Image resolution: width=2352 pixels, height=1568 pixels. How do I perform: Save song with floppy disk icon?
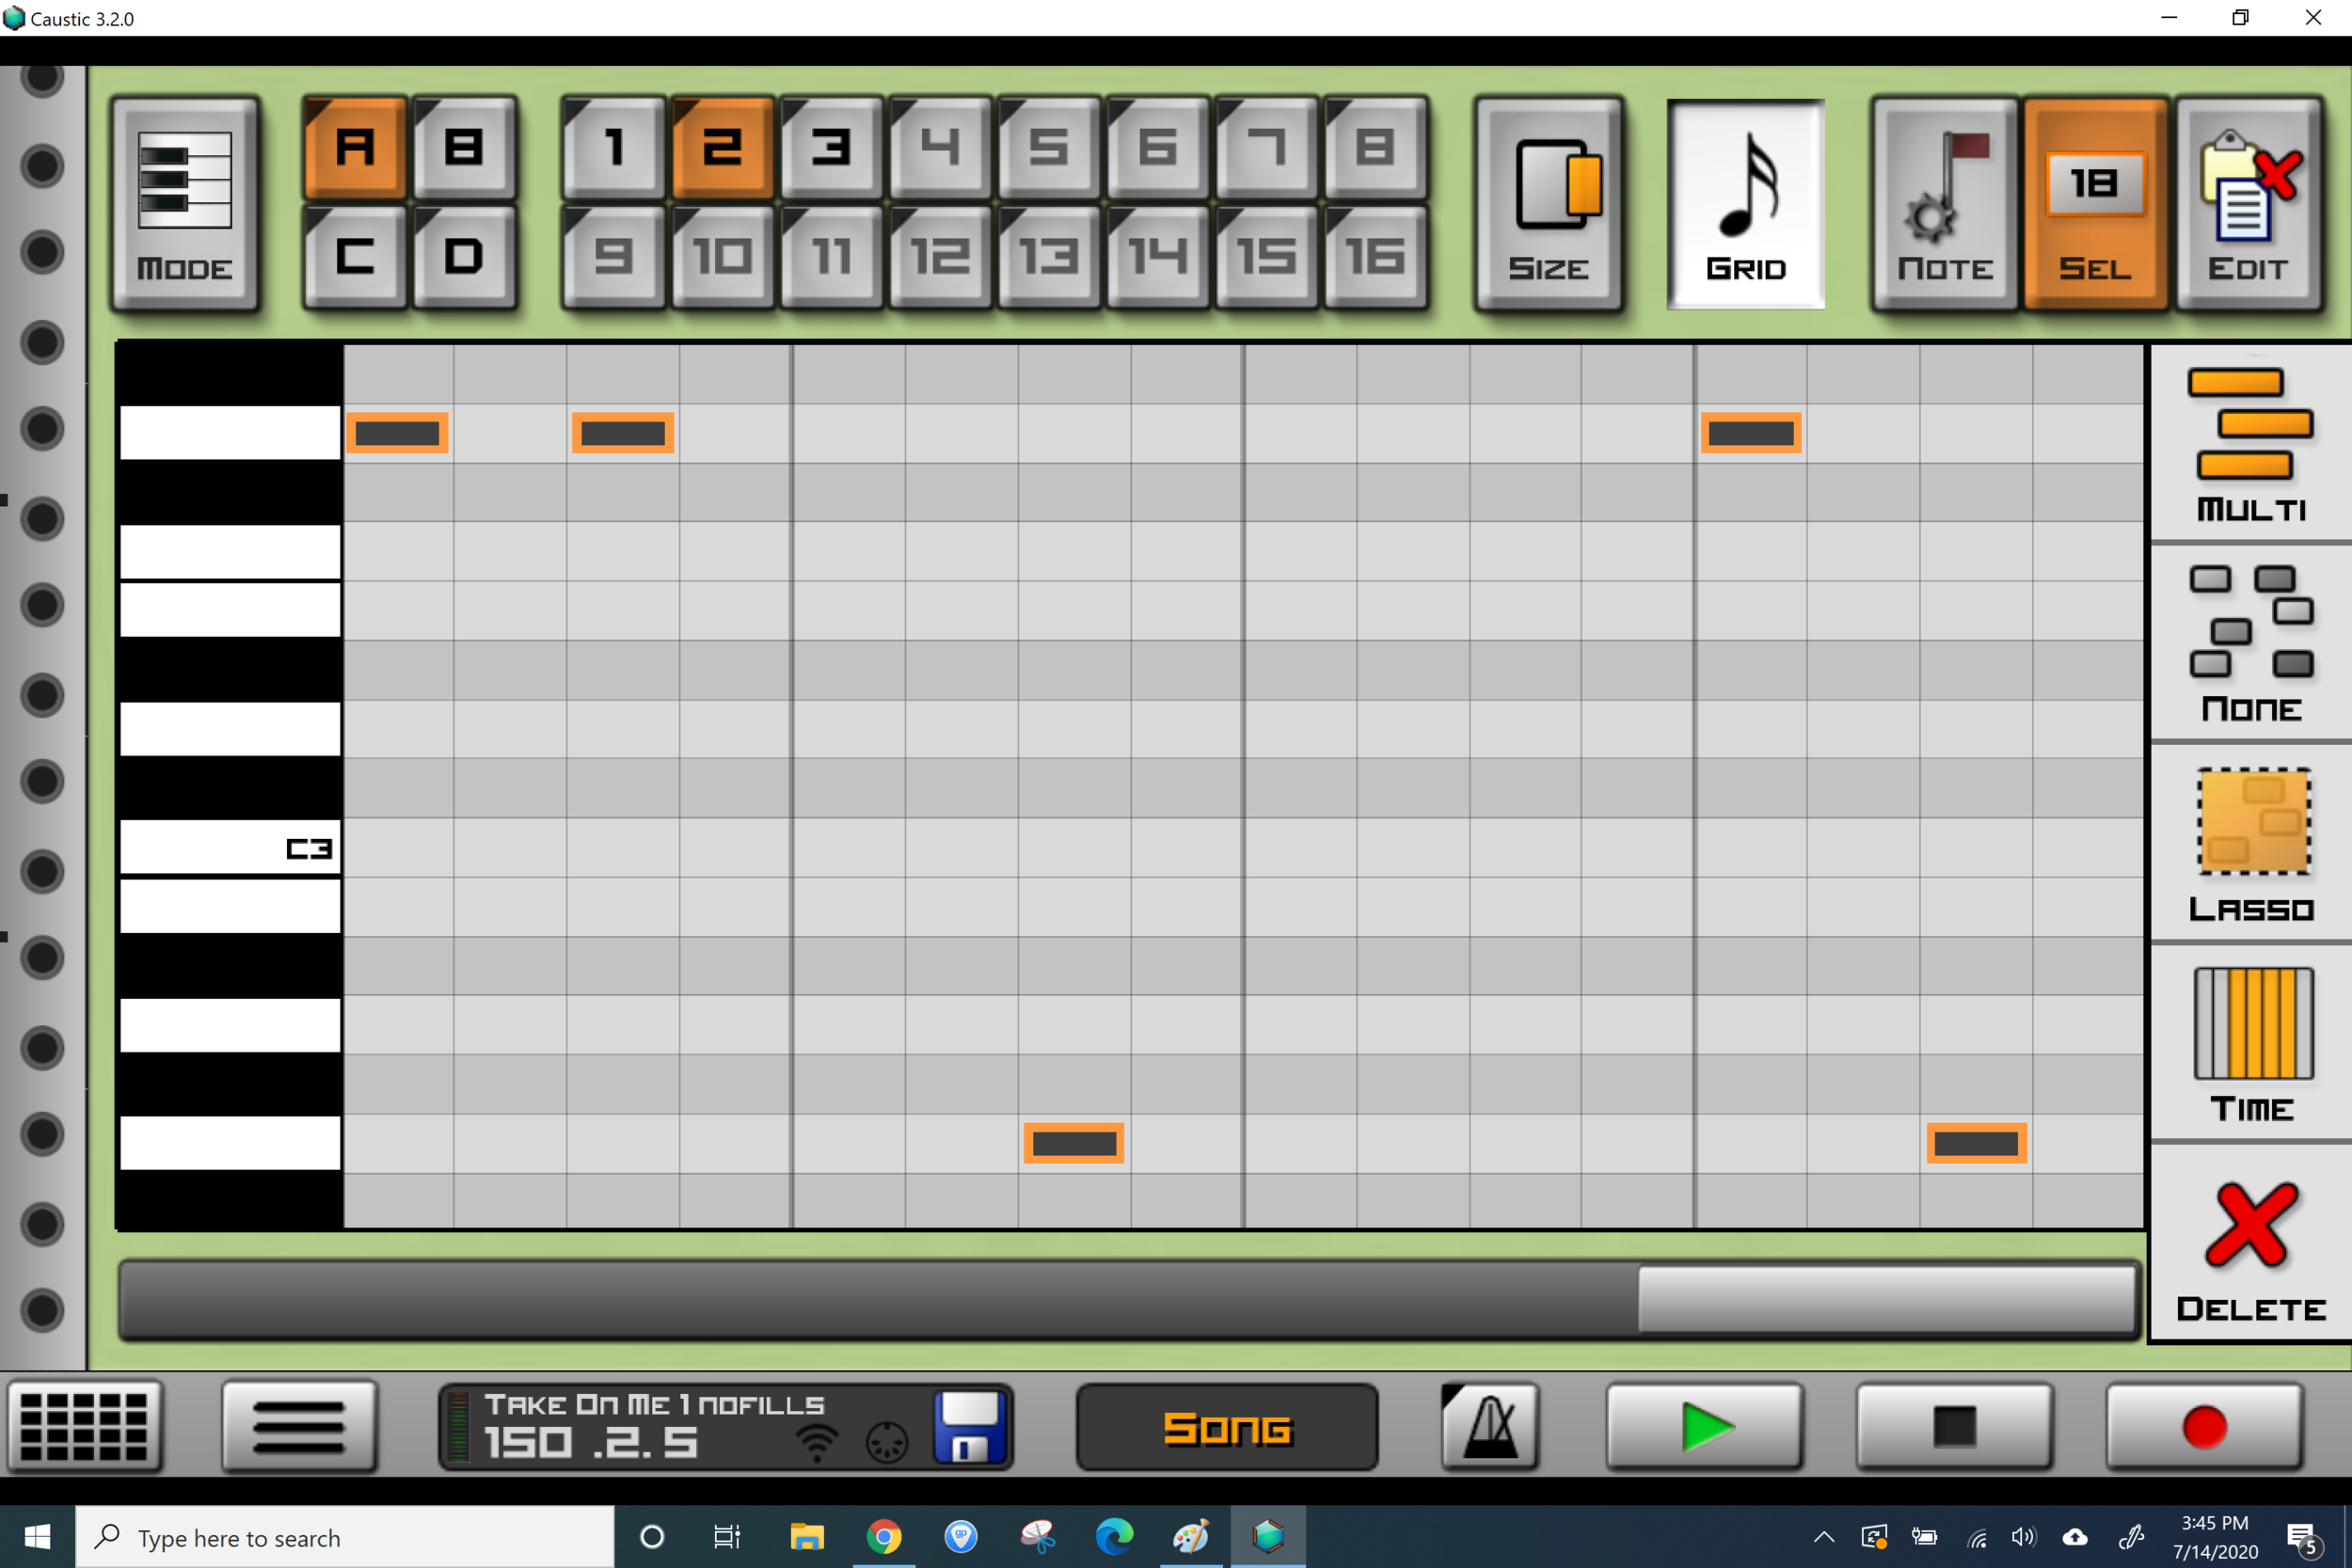click(968, 1428)
